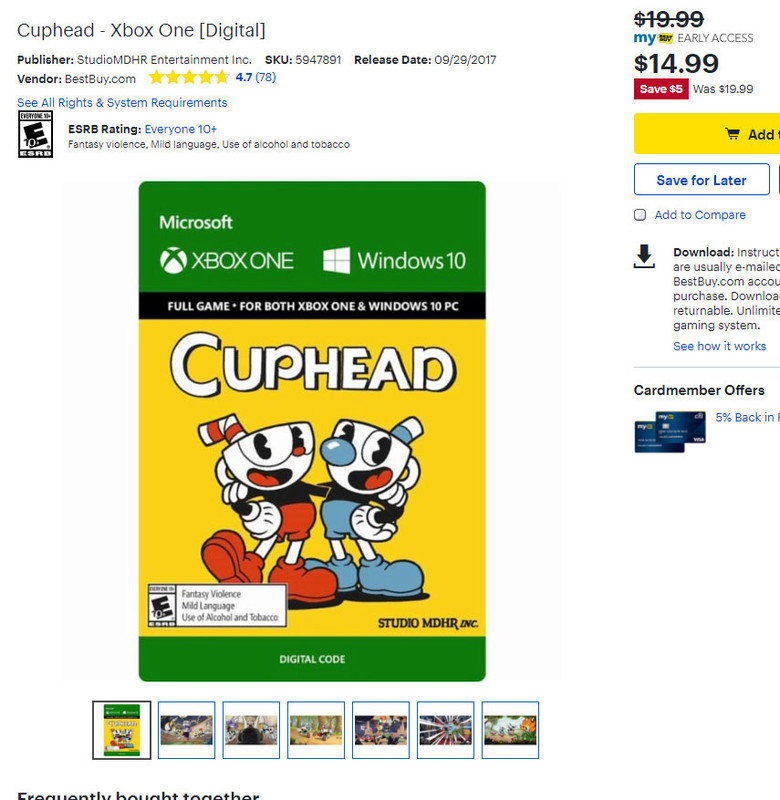Select the last gameplay screenshot thumbnail
This screenshot has width=780, height=800.
click(510, 730)
